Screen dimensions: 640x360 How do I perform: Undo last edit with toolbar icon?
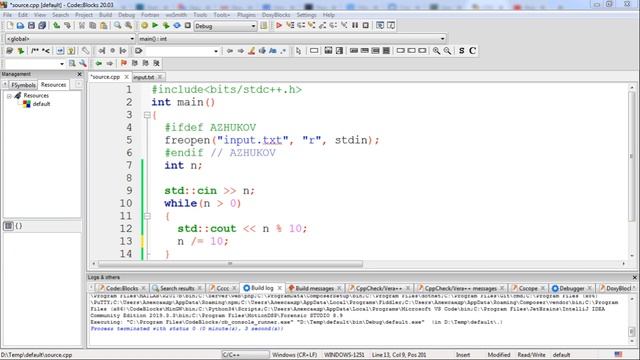coord(57,26)
